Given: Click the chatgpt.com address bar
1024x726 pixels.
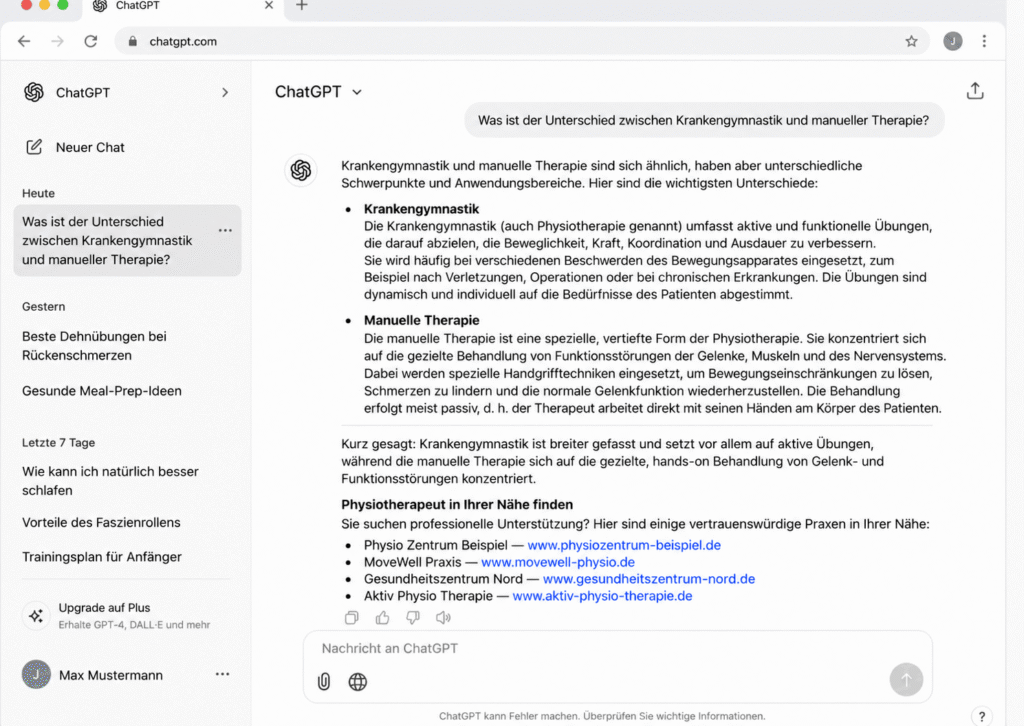Looking at the screenshot, I should tap(521, 41).
